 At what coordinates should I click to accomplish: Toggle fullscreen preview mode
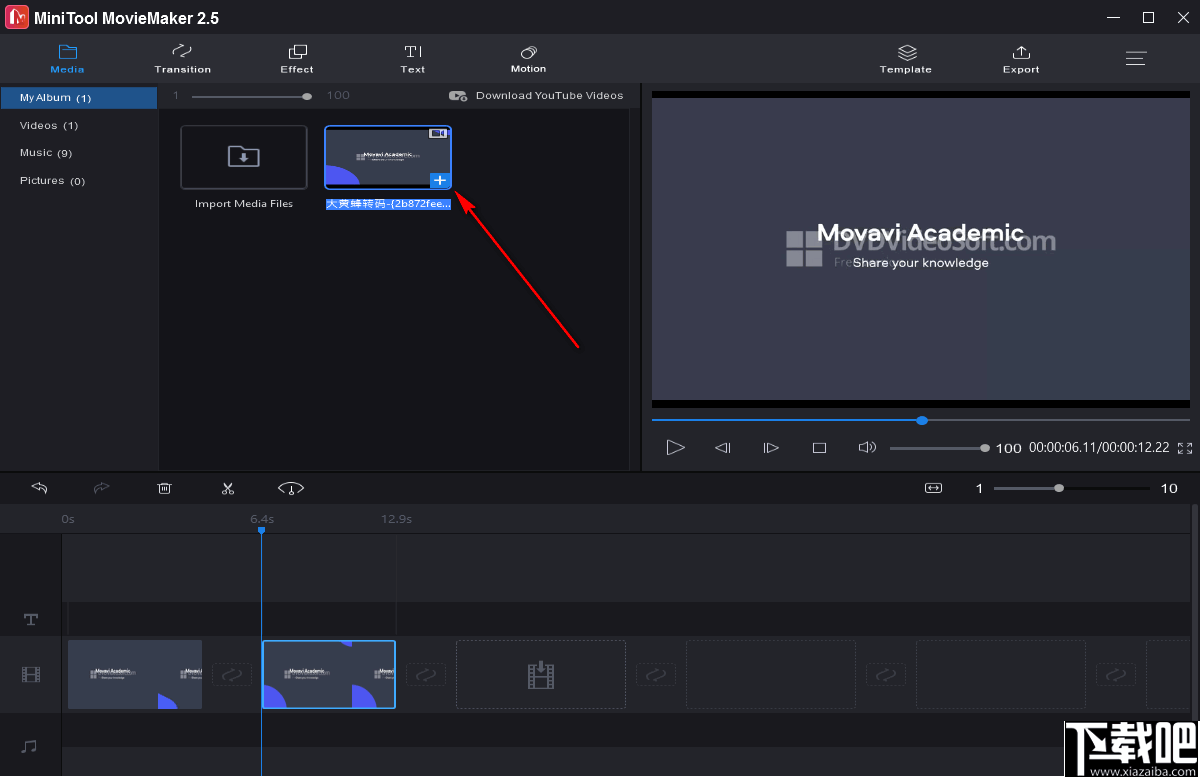coord(1185,450)
